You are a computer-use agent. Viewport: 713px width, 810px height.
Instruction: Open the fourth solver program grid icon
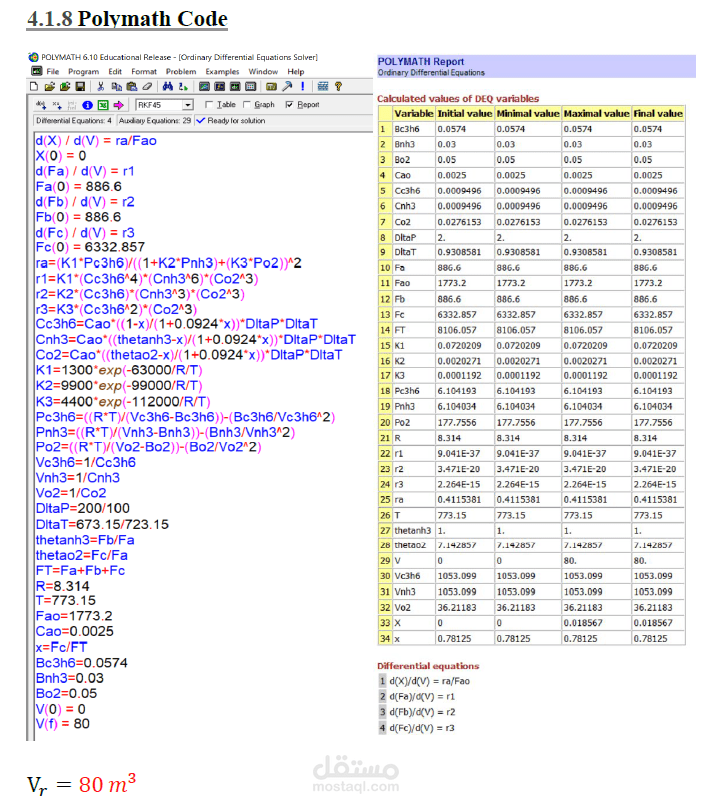[x=251, y=86]
